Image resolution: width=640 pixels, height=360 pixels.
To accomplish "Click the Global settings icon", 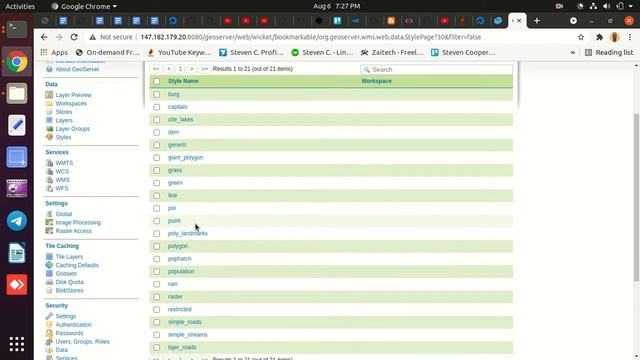I will click(x=49, y=214).
